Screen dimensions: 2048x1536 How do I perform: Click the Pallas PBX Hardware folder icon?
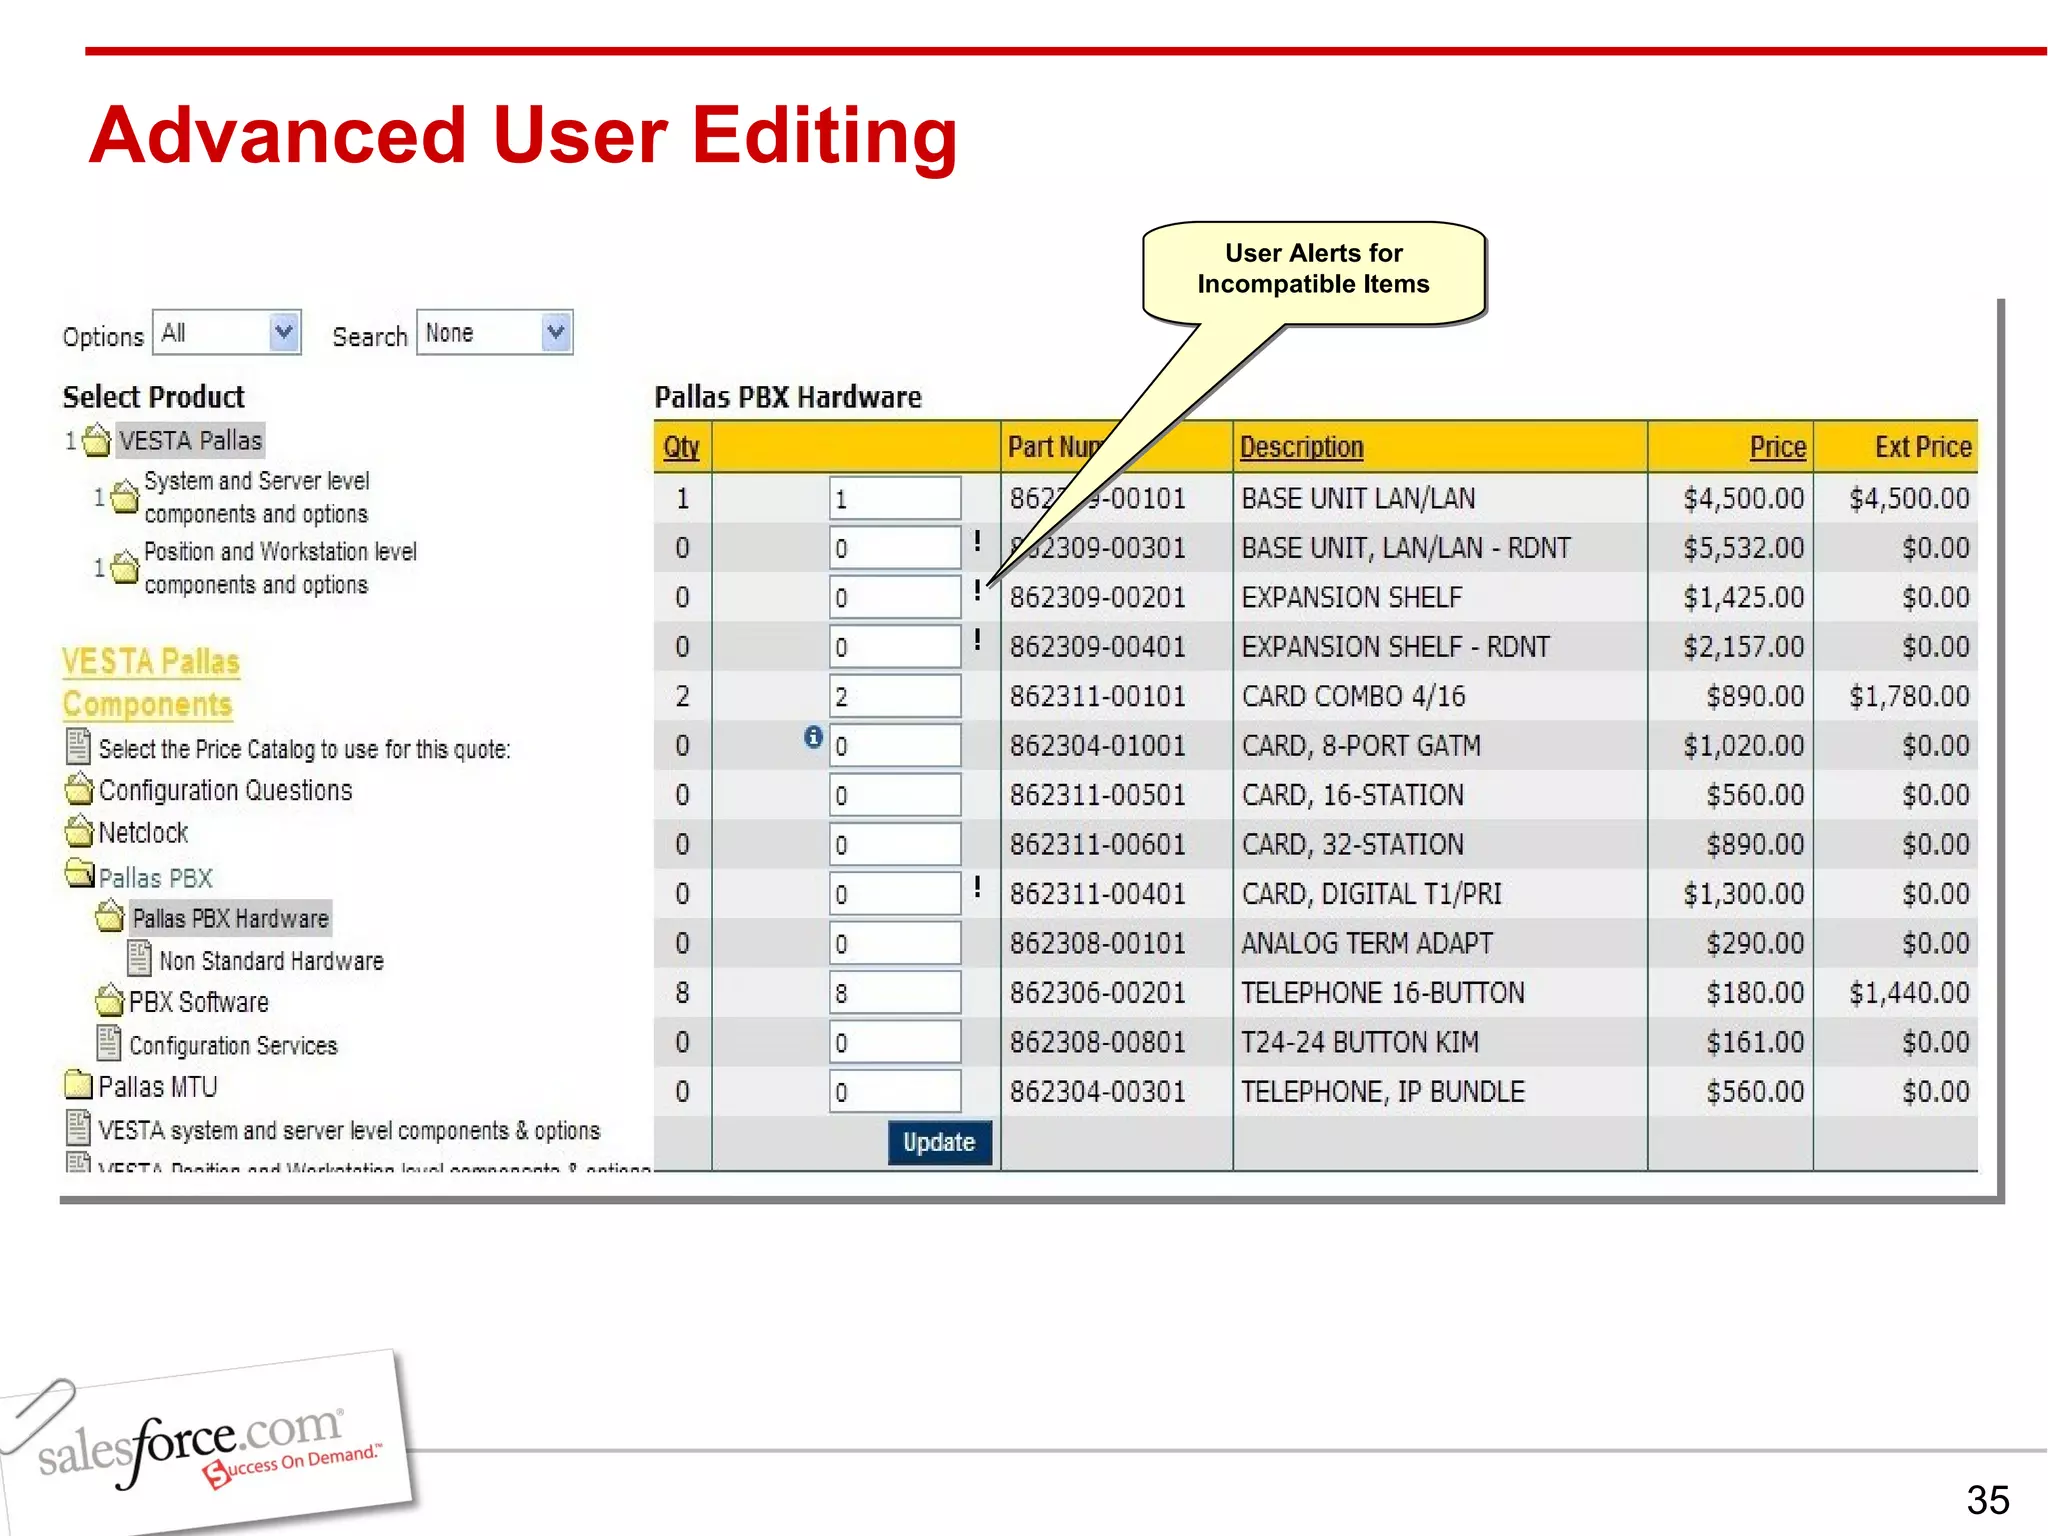(110, 916)
